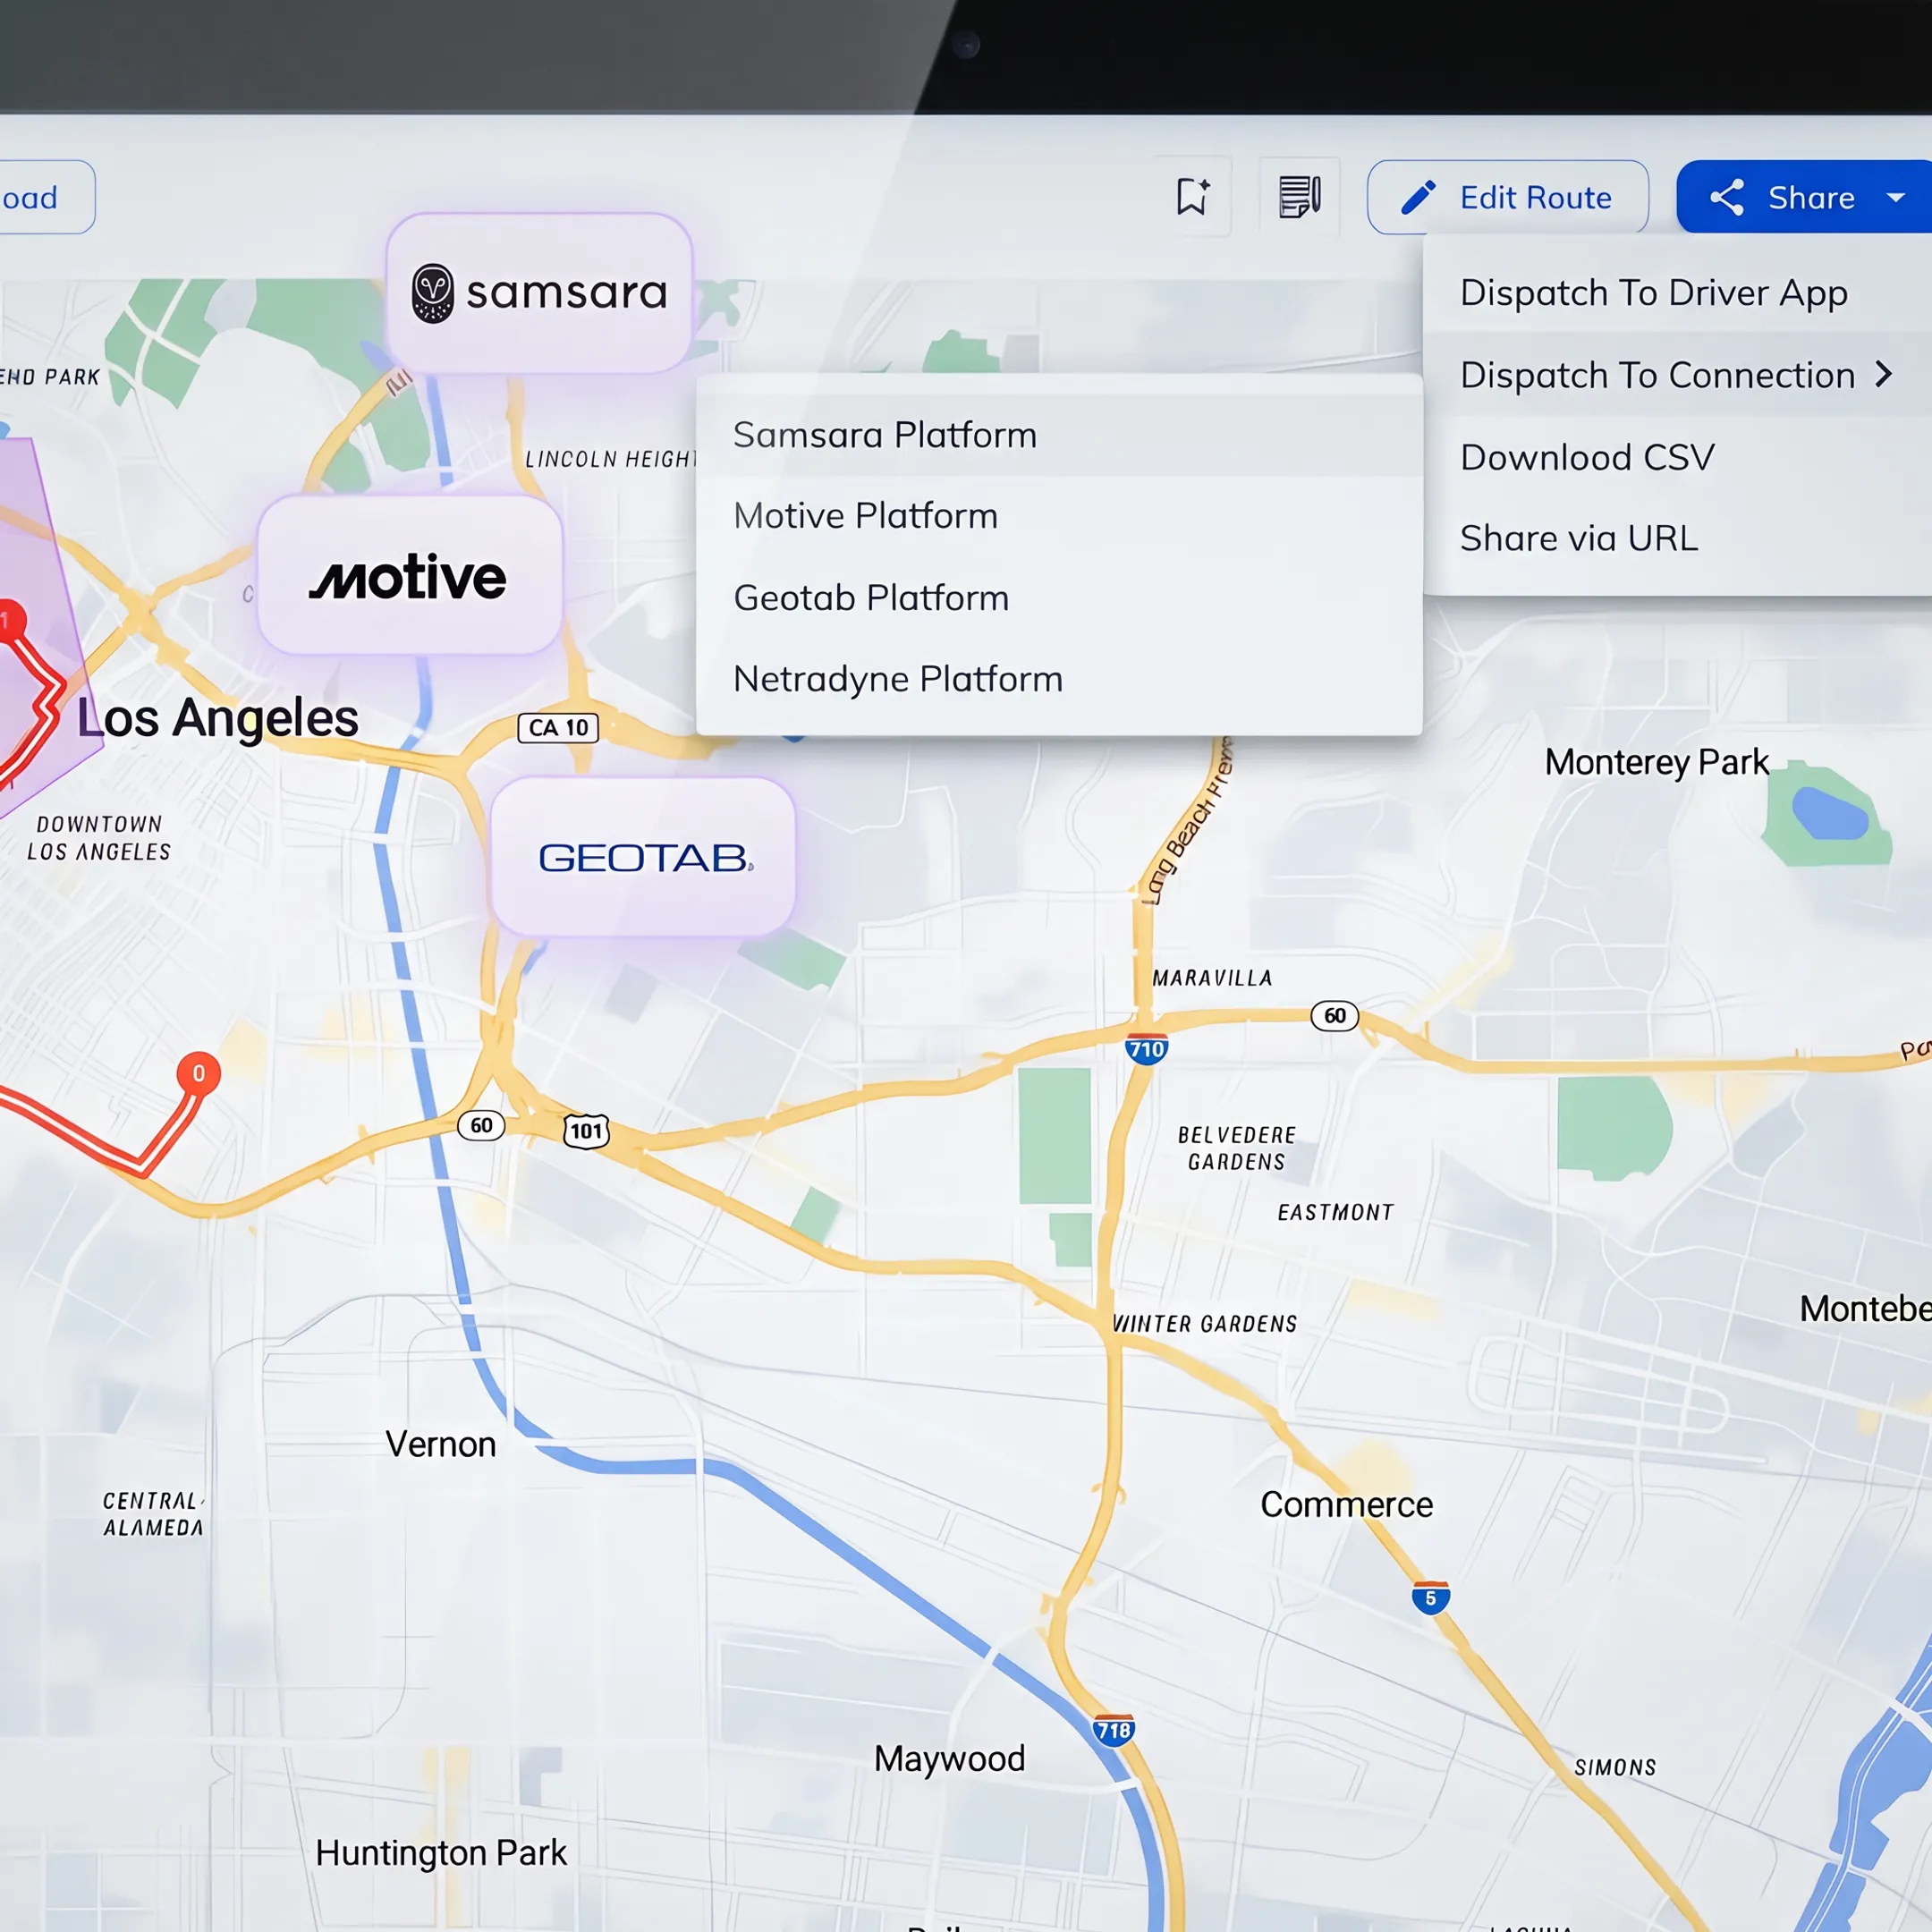Click the Belvedere Gardens label
This screenshot has width=1932, height=1932.
(1237, 1148)
